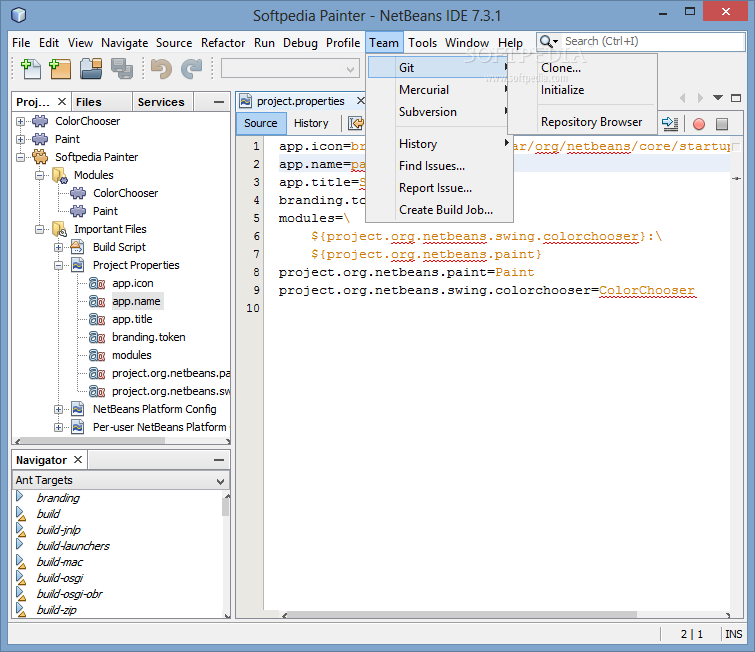Click in the Search (Ctrl+I) field
This screenshot has height=652, width=755.
[652, 41]
